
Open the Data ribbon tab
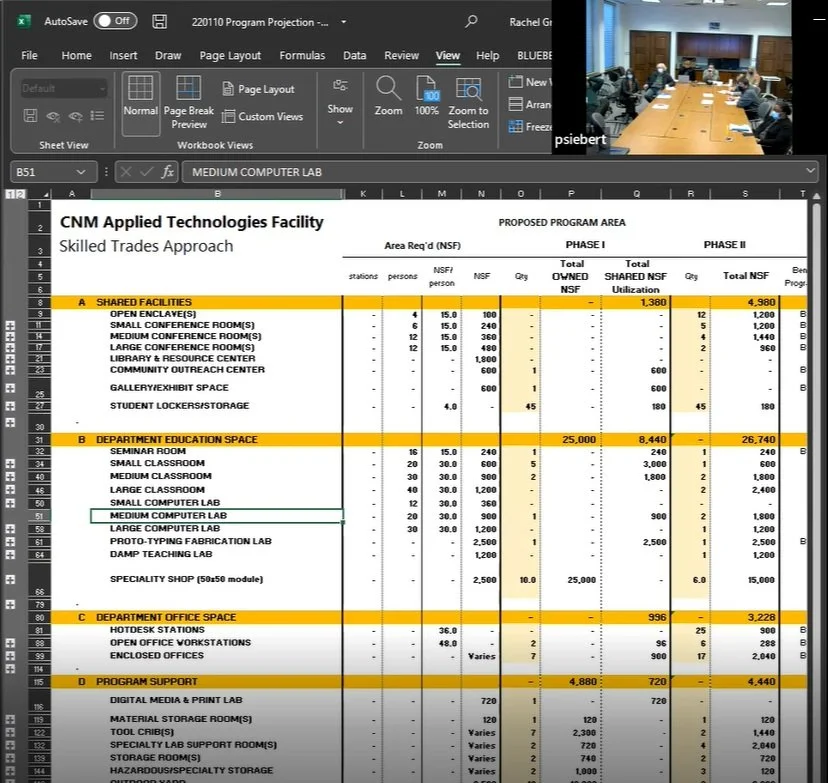coord(354,55)
